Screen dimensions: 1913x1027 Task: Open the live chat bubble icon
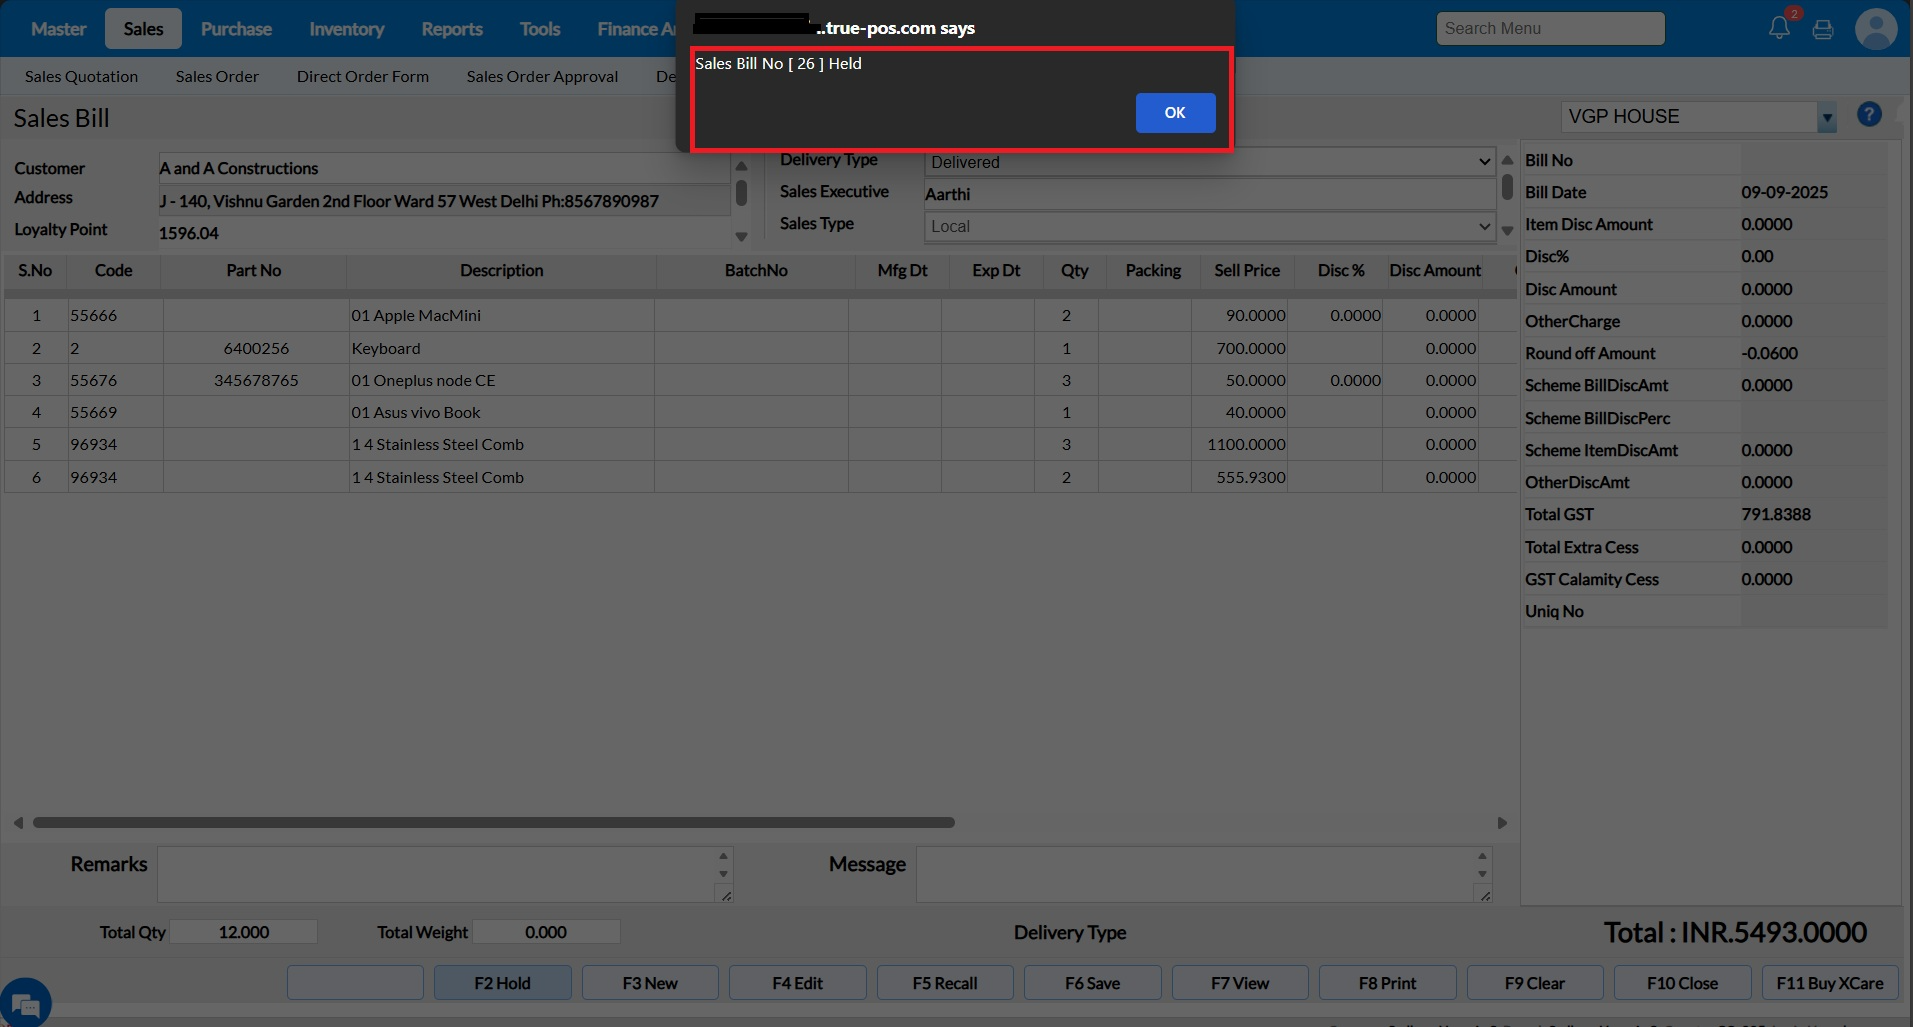point(25,1002)
